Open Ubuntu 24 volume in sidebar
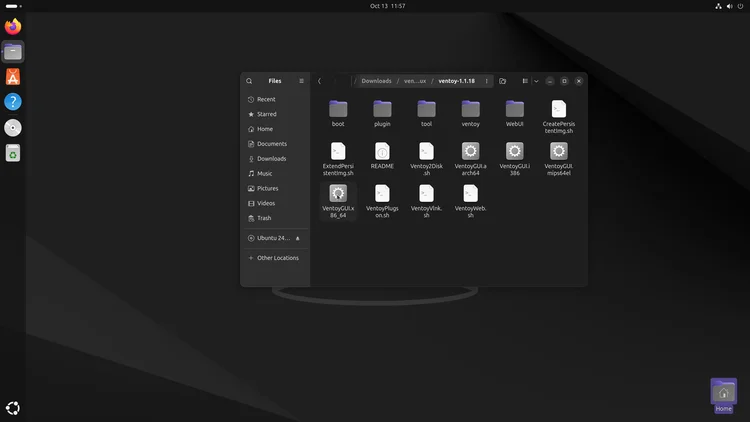750x422 pixels. coord(269,238)
